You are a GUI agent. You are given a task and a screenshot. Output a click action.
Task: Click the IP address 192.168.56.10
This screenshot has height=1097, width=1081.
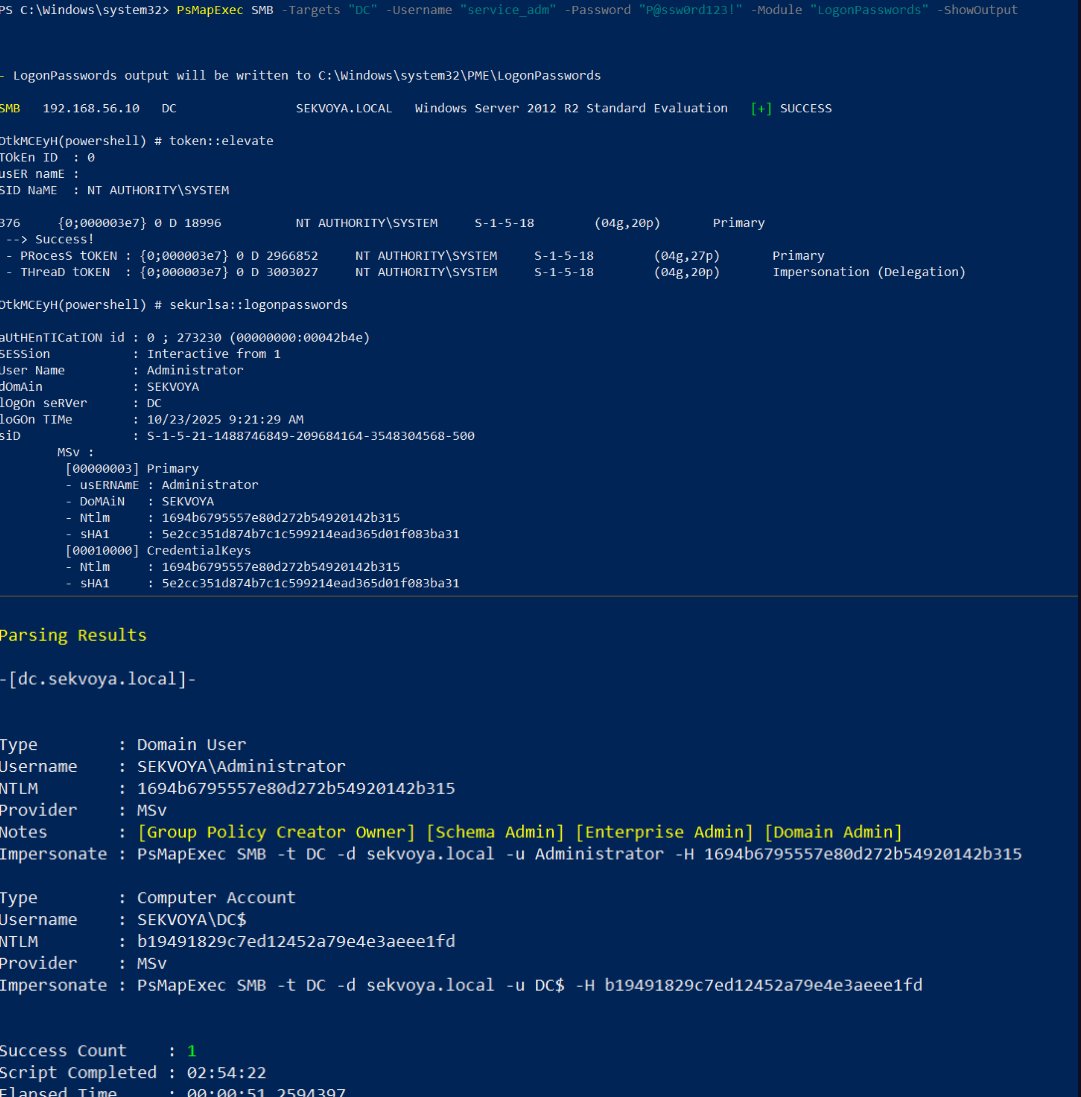point(91,108)
